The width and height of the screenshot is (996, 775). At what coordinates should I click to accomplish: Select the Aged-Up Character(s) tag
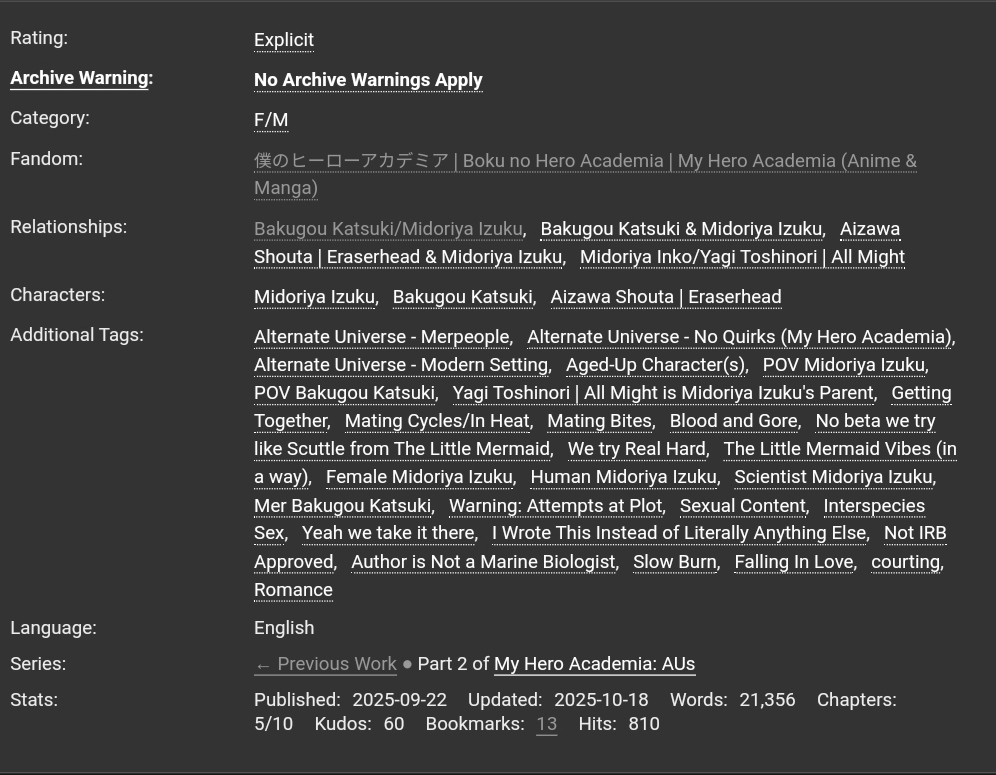click(x=655, y=365)
